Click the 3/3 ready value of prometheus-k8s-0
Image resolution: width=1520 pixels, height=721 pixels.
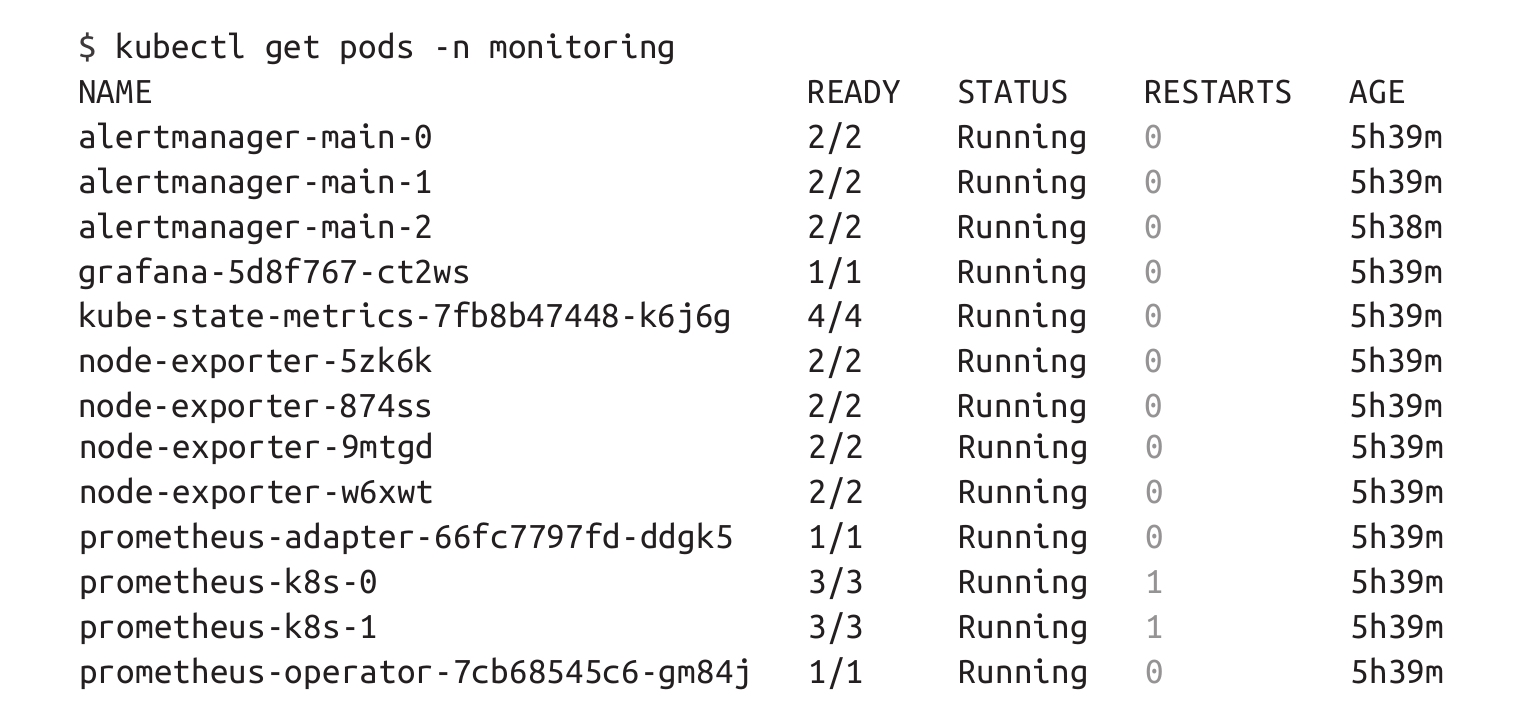tap(834, 583)
